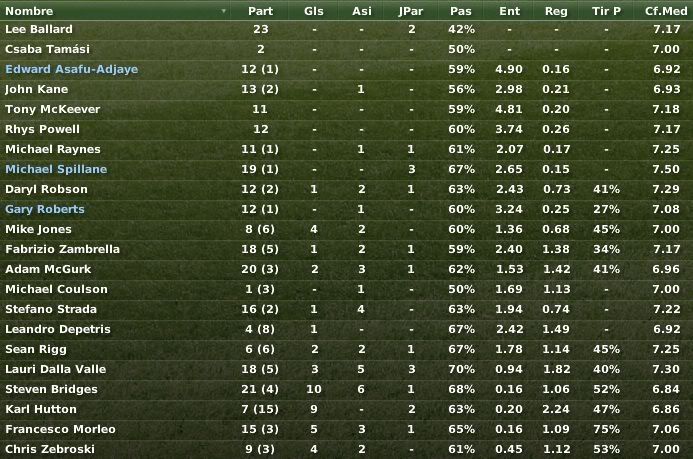The image size is (693, 459).
Task: Sort by Cf.Med average rating
Action: pyautogui.click(x=666, y=11)
